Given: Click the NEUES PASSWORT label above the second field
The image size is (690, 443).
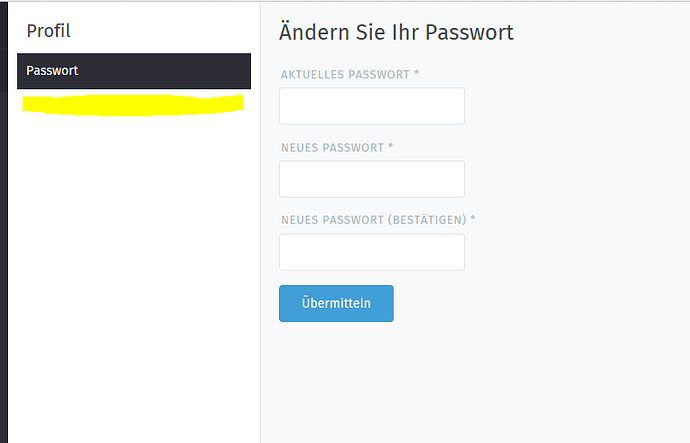Looking at the screenshot, I should click(333, 147).
